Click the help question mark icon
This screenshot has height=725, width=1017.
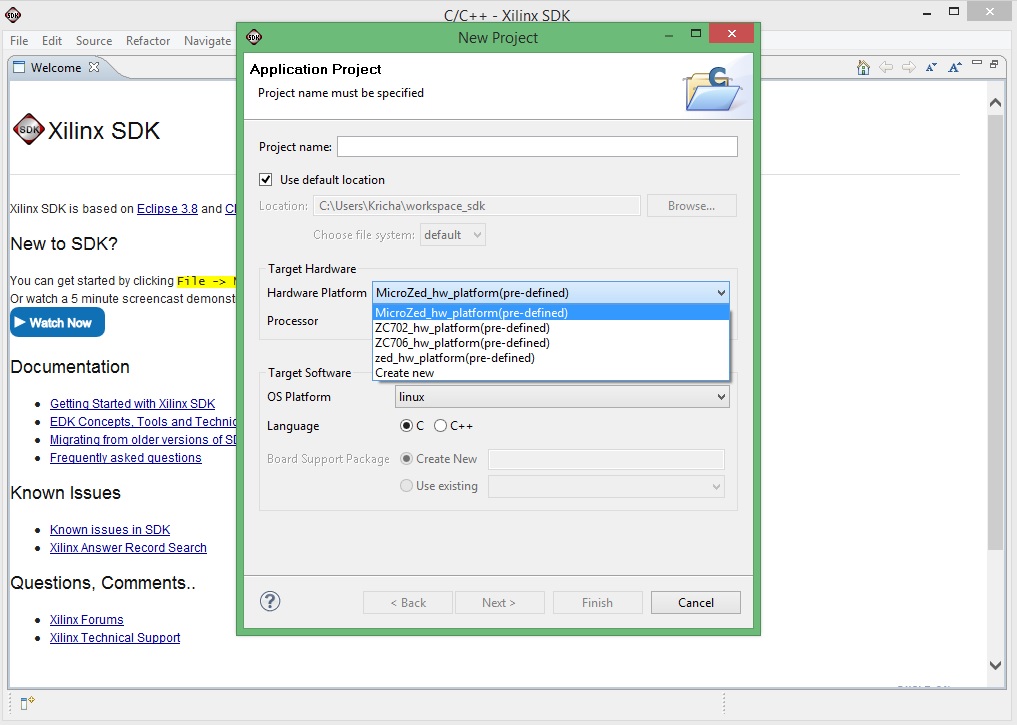[x=270, y=601]
